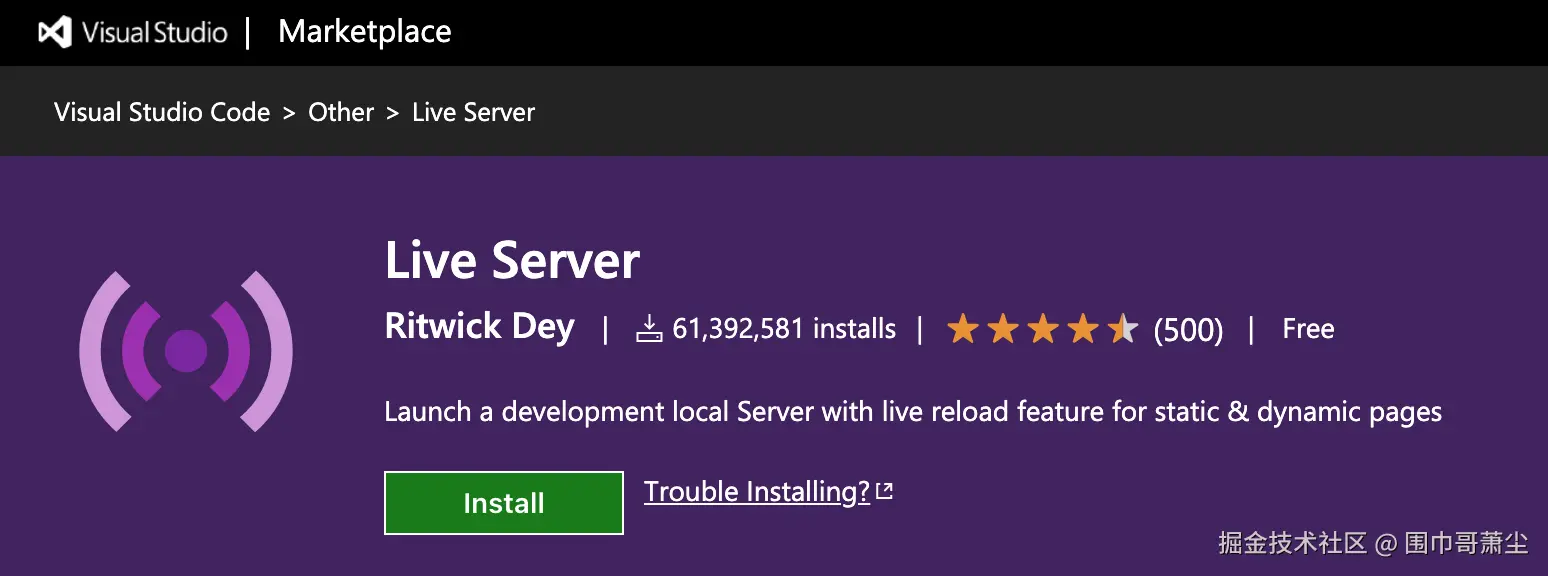The image size is (1548, 576).
Task: Click the Visual Studio wordmark text
Action: point(155,32)
